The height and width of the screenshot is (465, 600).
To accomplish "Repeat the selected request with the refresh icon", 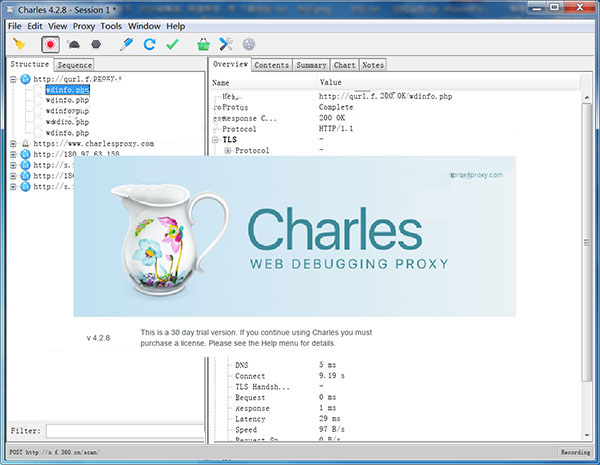I will pos(149,44).
